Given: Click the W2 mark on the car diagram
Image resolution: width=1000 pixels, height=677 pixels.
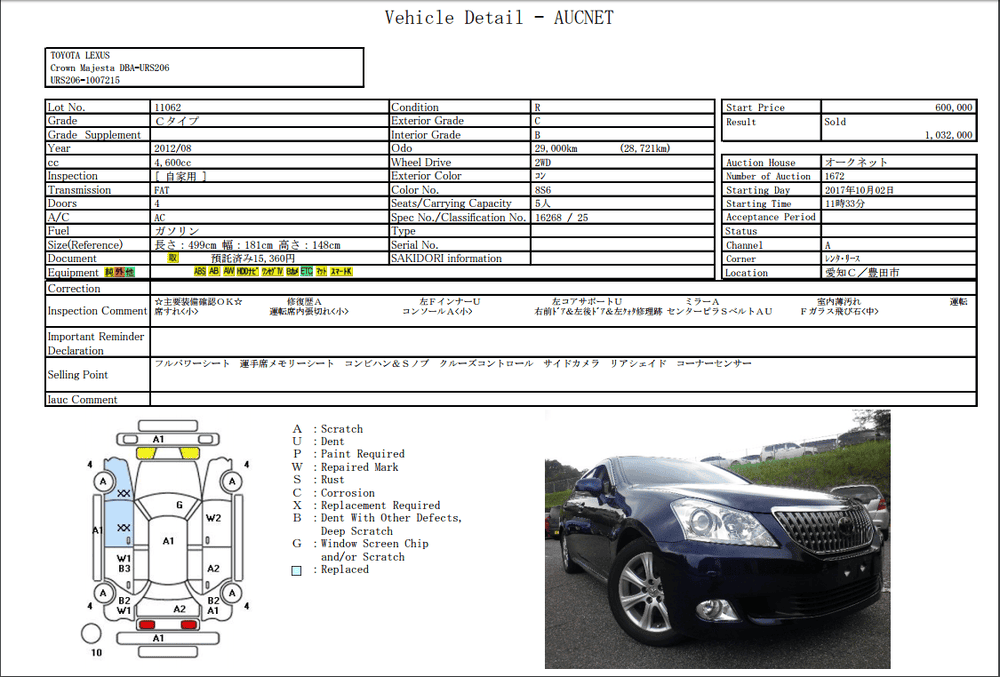Looking at the screenshot, I should click(x=213, y=518).
